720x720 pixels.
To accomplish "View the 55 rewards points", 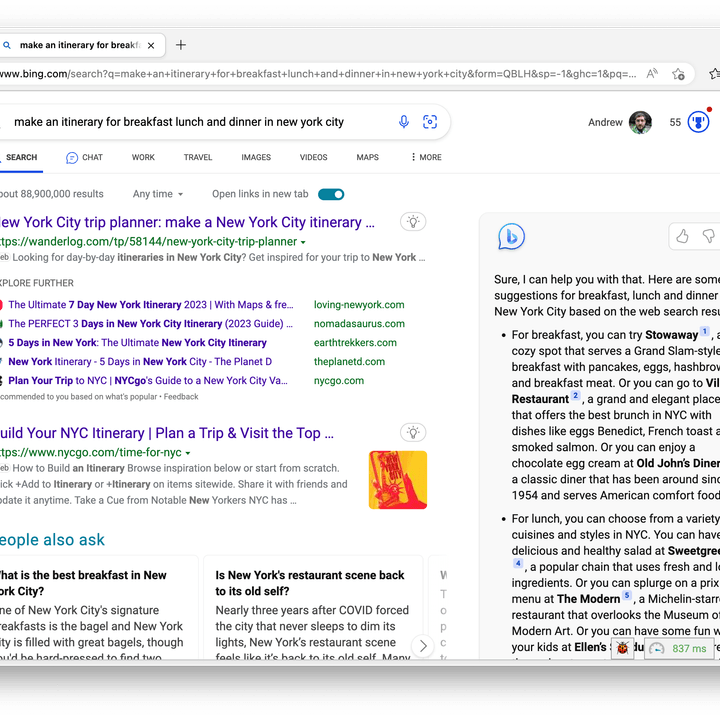I will tap(675, 122).
